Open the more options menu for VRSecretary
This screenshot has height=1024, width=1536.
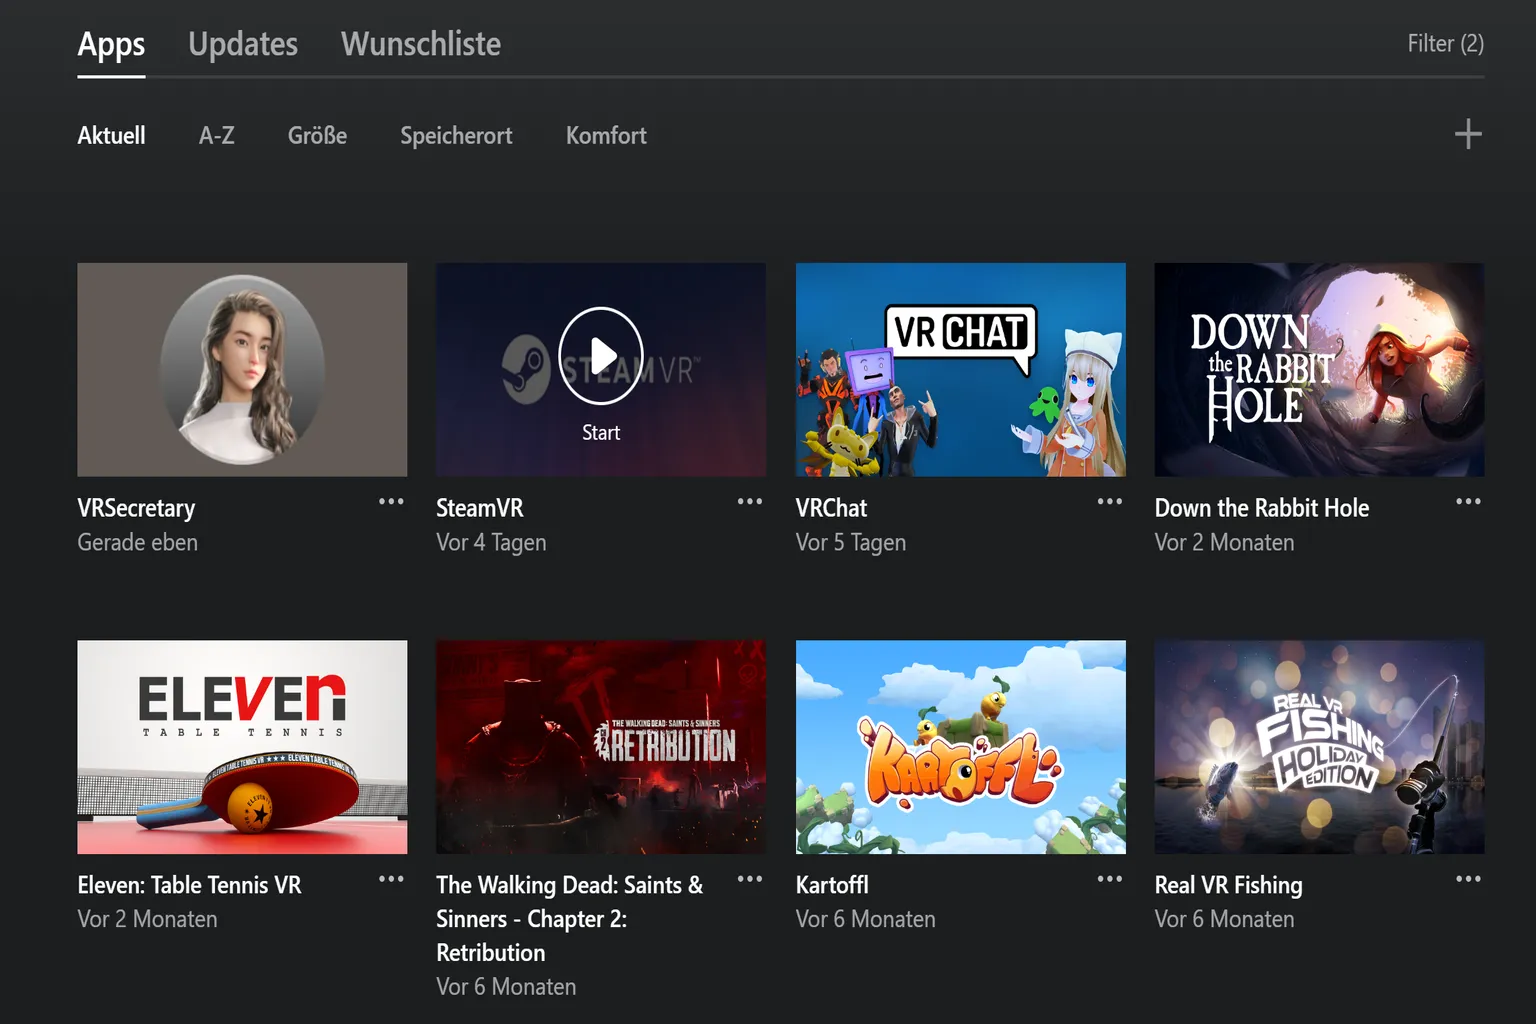point(391,502)
